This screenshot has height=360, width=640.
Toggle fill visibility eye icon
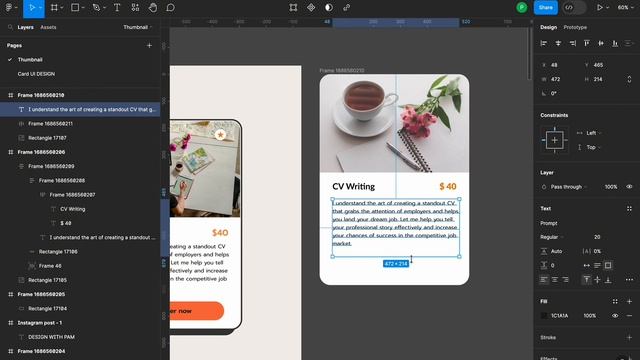[x=615, y=316]
